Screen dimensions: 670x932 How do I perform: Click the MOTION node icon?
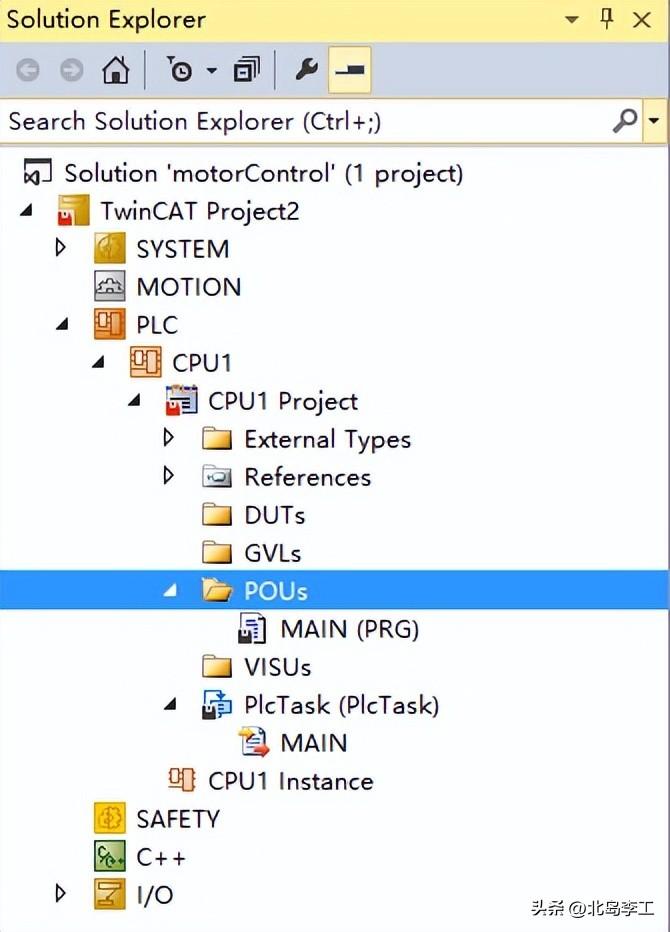110,287
